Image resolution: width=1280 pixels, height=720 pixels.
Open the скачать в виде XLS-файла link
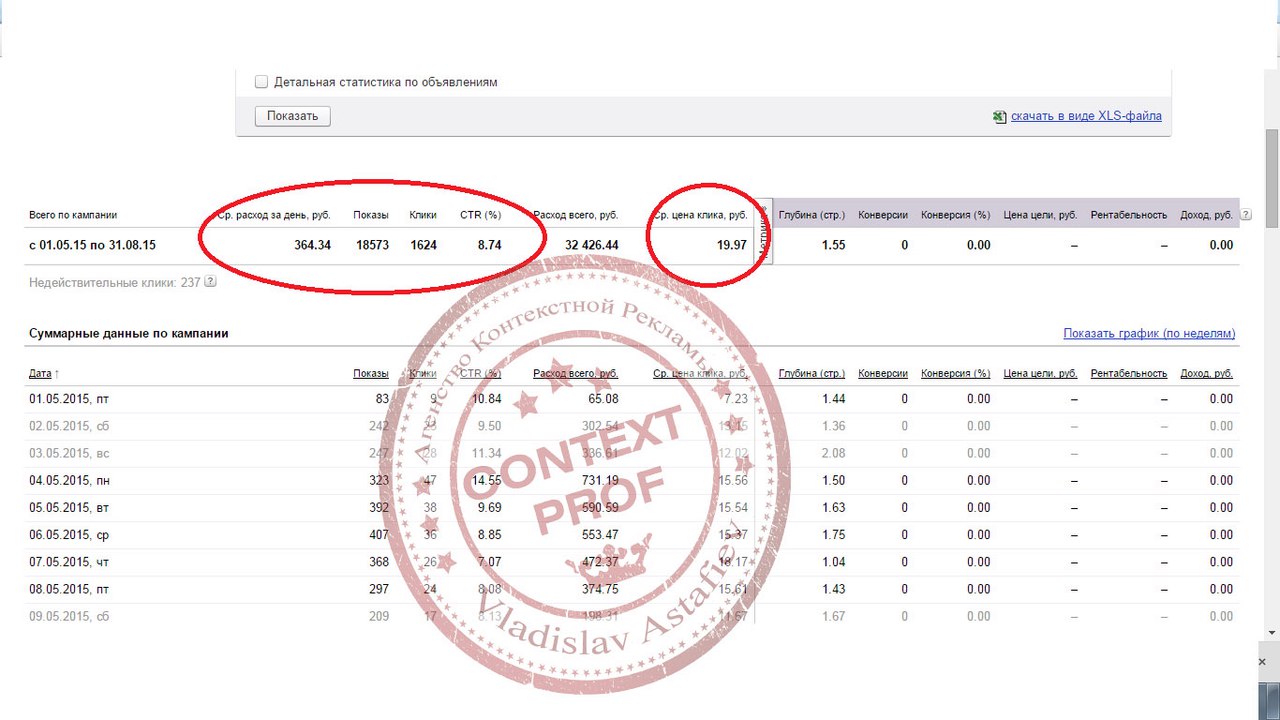(x=1086, y=116)
